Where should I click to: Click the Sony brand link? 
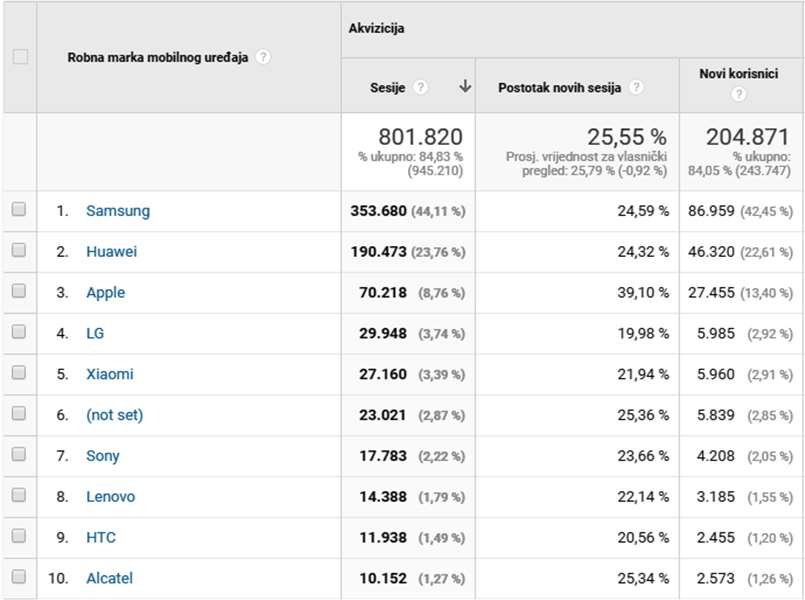pyautogui.click(x=102, y=456)
